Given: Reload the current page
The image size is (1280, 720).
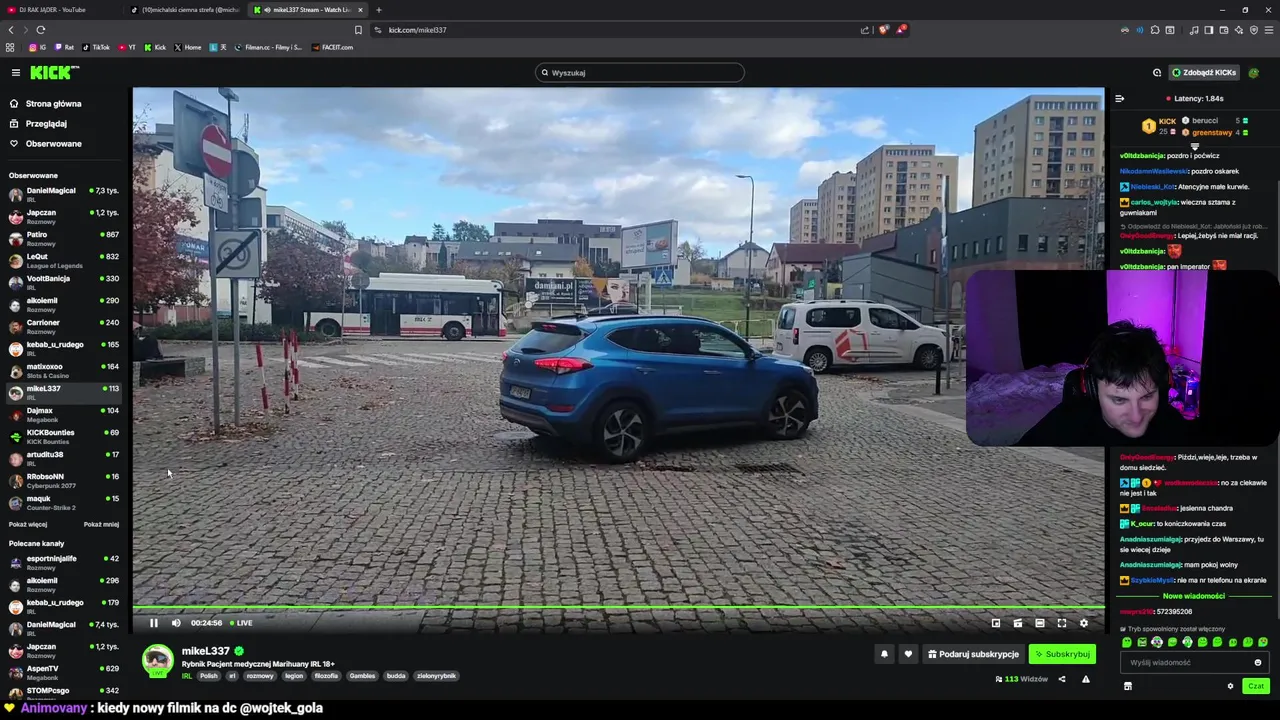Looking at the screenshot, I should pyautogui.click(x=40, y=30).
